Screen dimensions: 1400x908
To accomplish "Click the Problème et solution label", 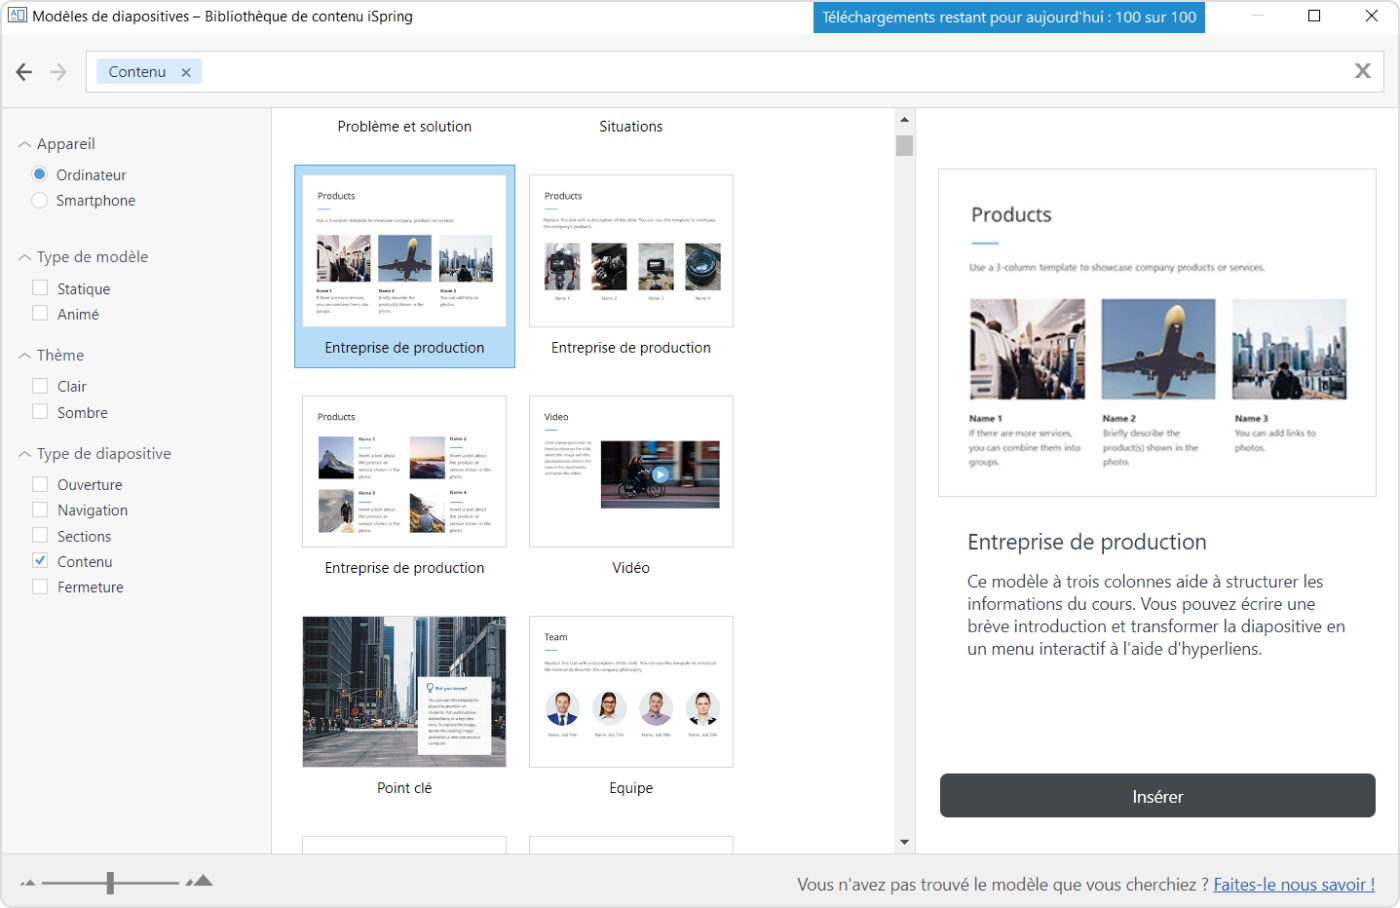I will pyautogui.click(x=404, y=126).
